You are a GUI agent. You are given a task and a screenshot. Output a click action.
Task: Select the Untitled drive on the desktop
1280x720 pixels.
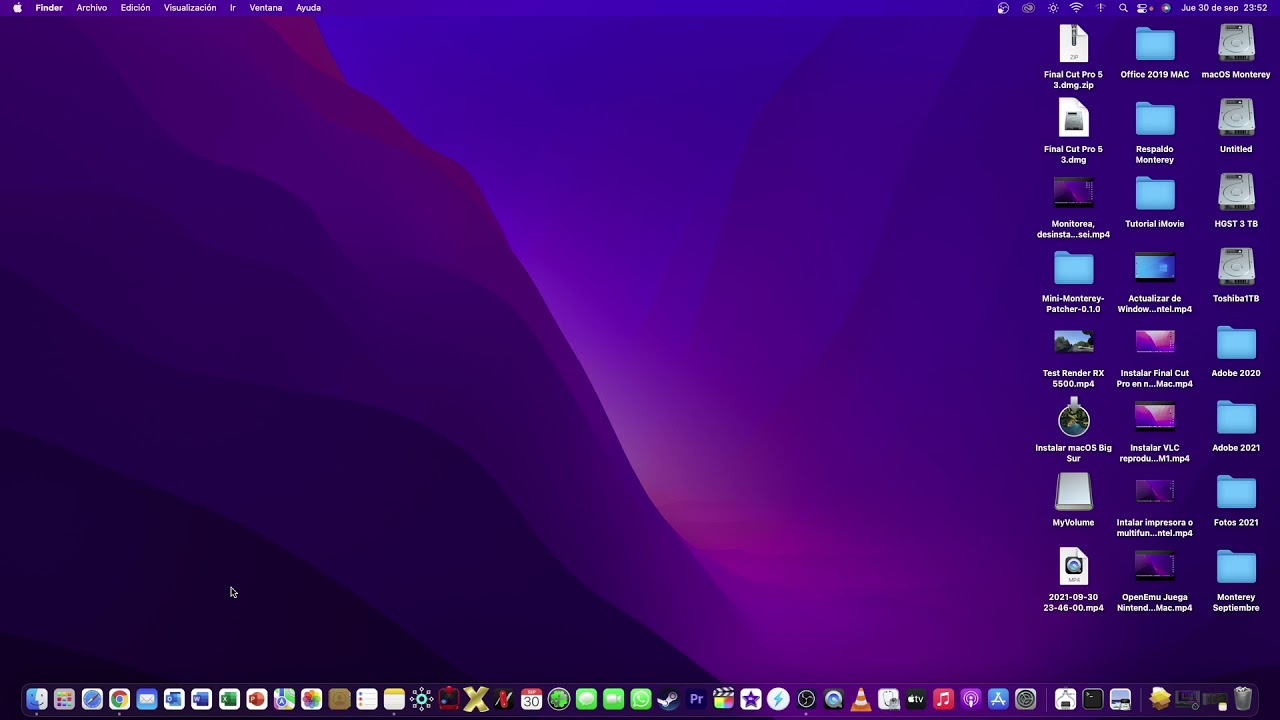[x=1236, y=126]
